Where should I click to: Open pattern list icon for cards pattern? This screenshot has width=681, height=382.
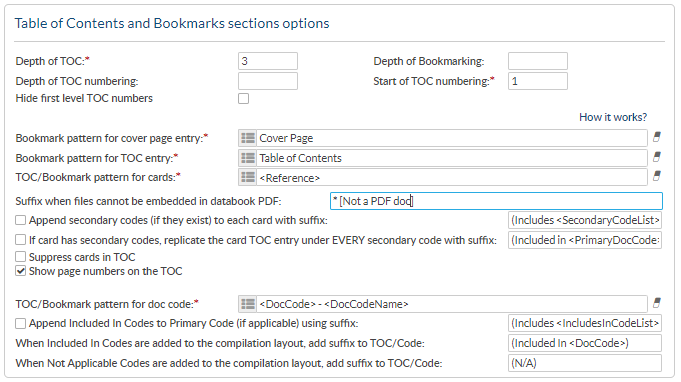click(248, 178)
